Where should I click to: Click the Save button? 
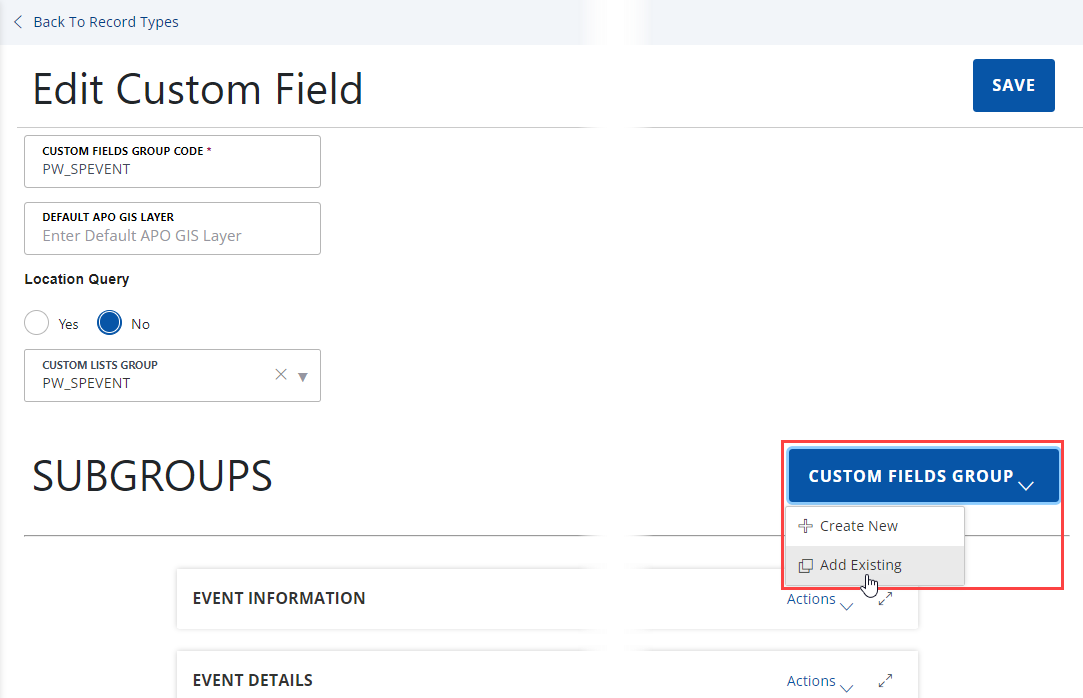point(1013,85)
